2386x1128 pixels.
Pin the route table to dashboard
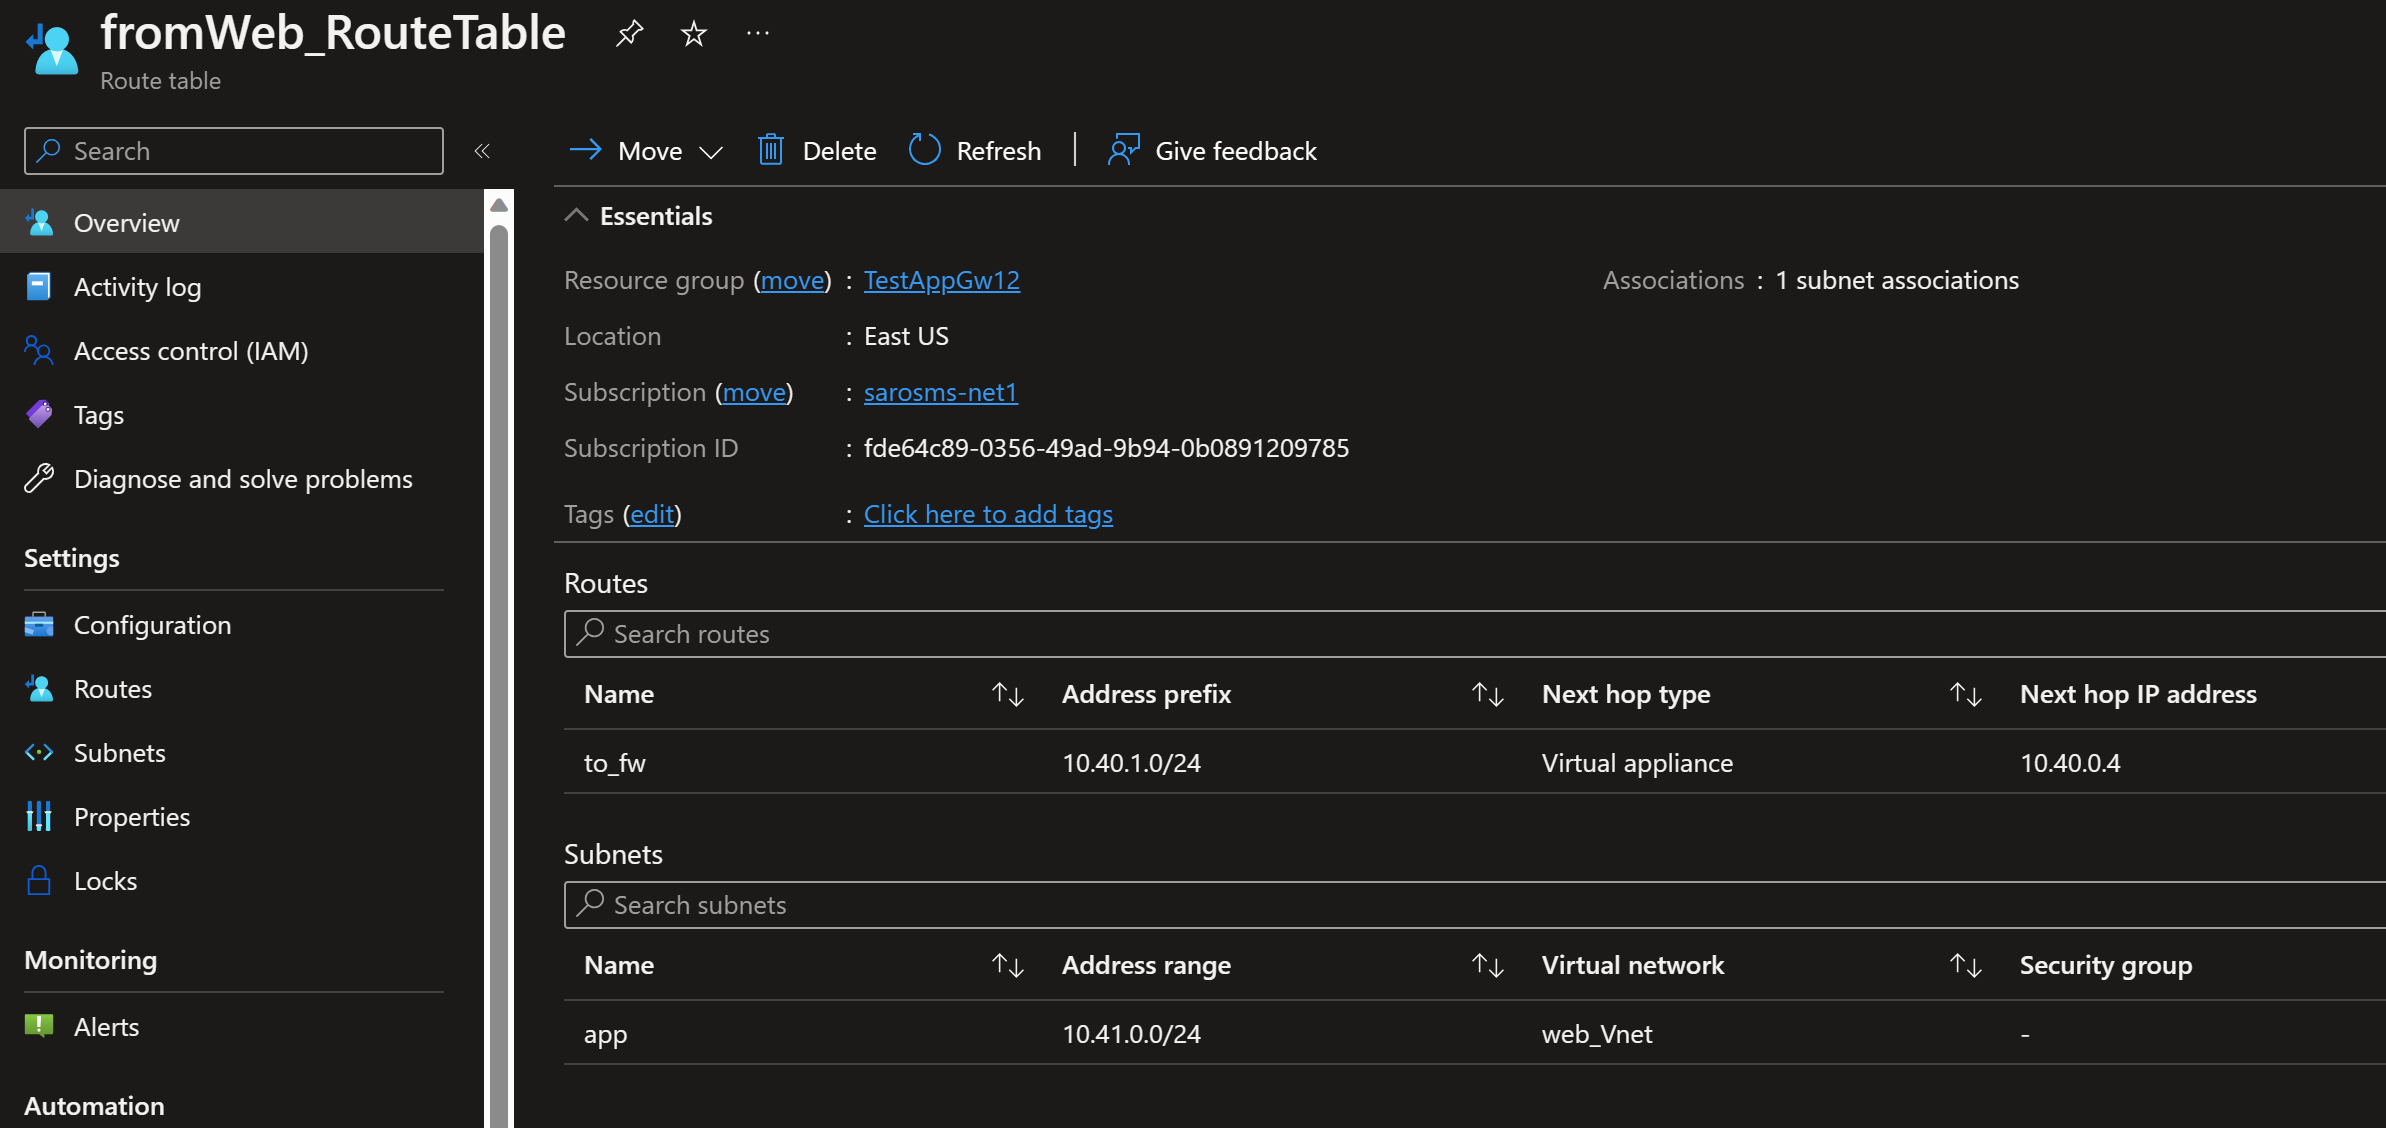[629, 34]
